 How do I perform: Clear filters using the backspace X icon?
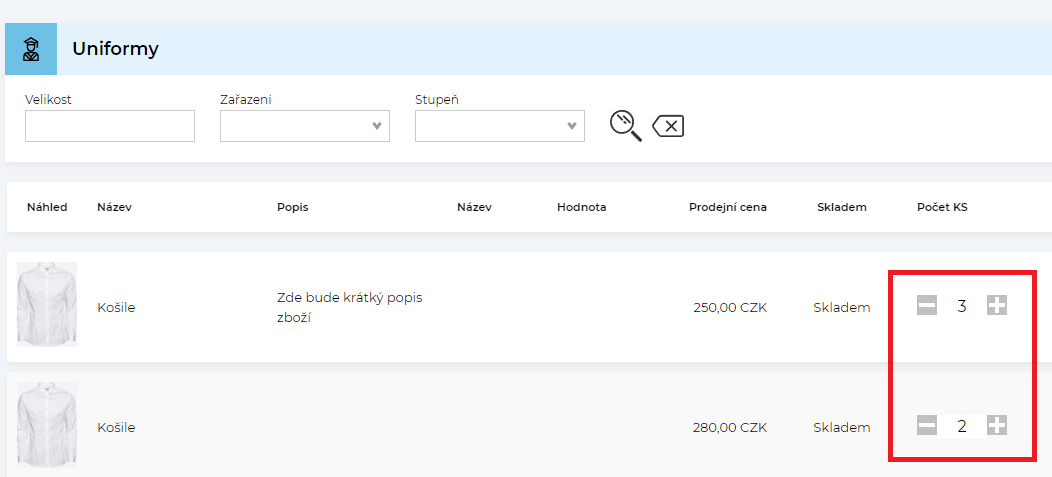pos(668,126)
